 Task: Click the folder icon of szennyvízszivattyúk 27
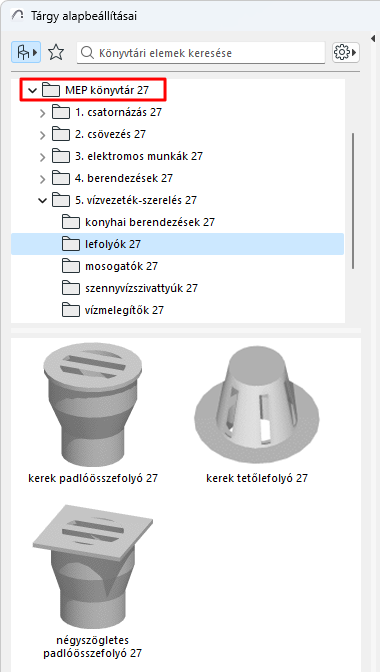coord(71,288)
